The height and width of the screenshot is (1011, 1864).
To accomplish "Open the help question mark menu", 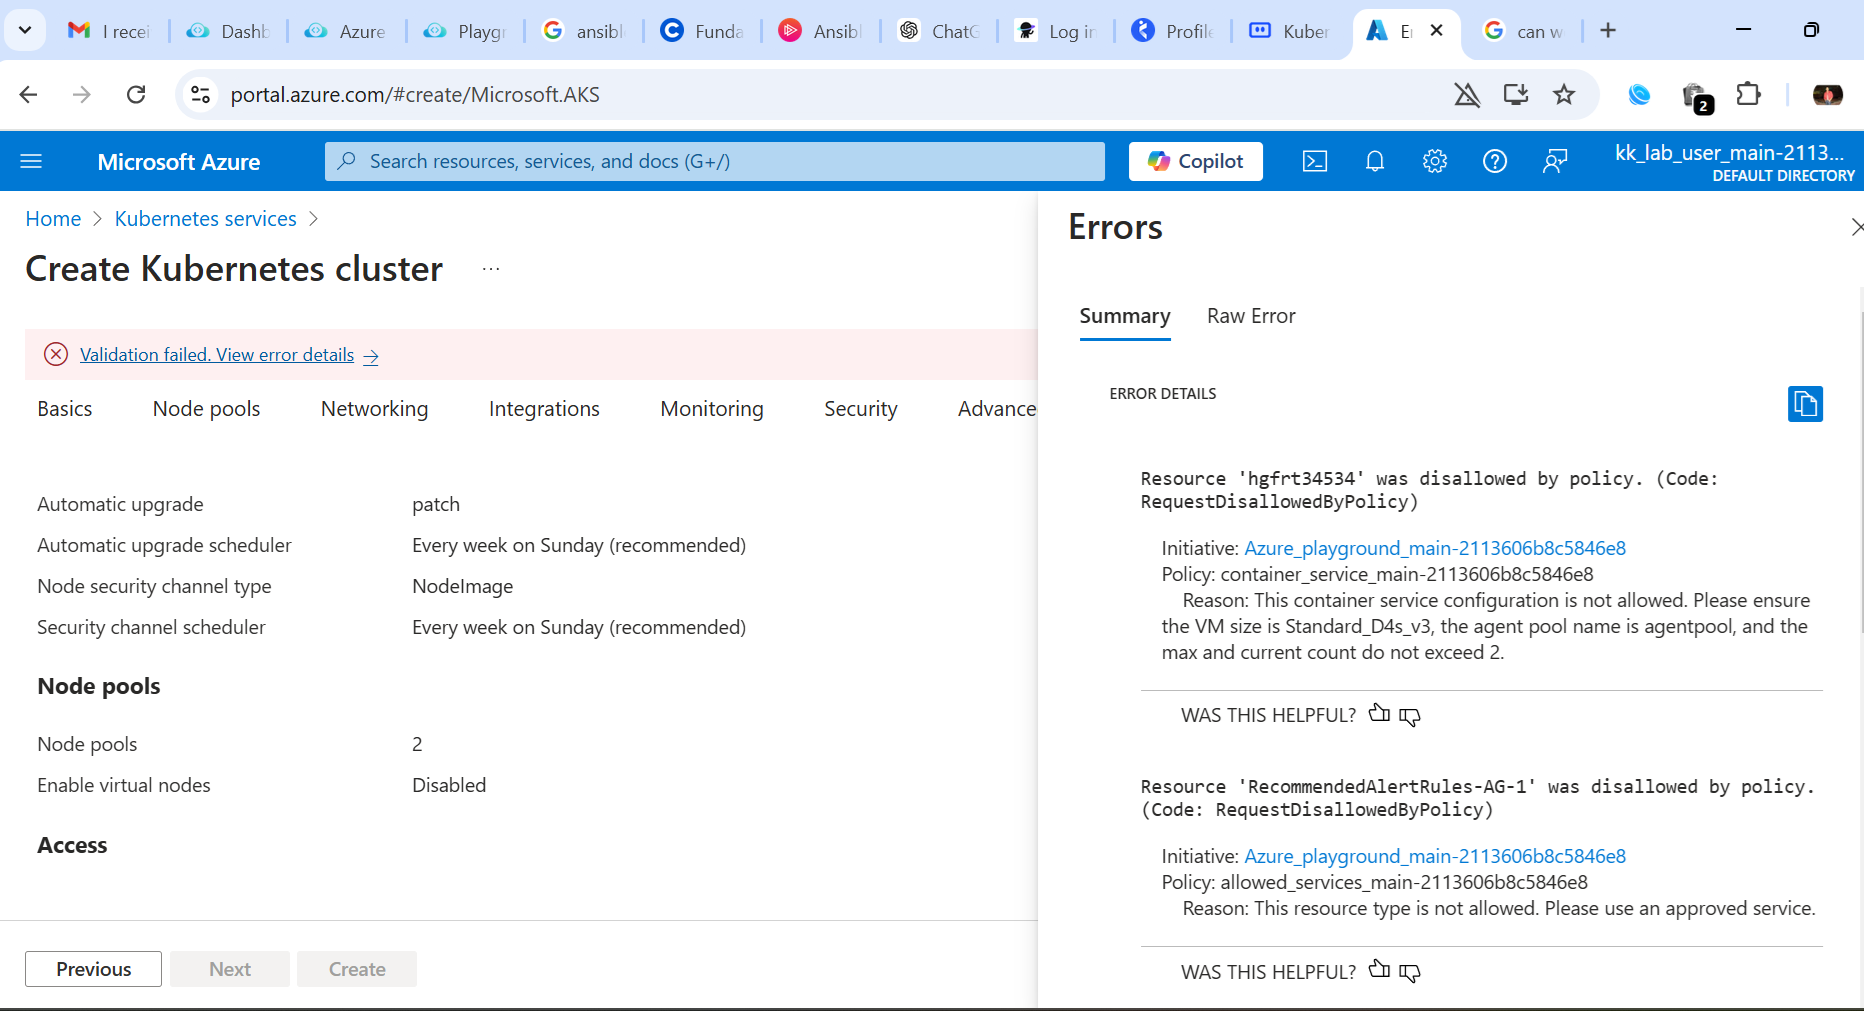I will click(x=1495, y=161).
